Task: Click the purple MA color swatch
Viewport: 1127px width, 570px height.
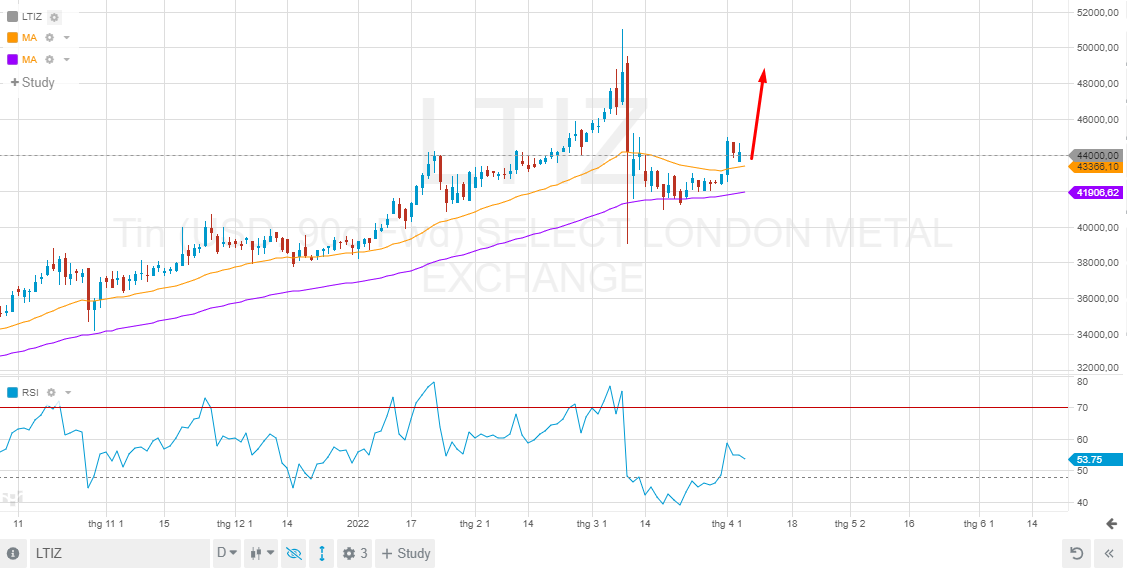Action: [12, 60]
